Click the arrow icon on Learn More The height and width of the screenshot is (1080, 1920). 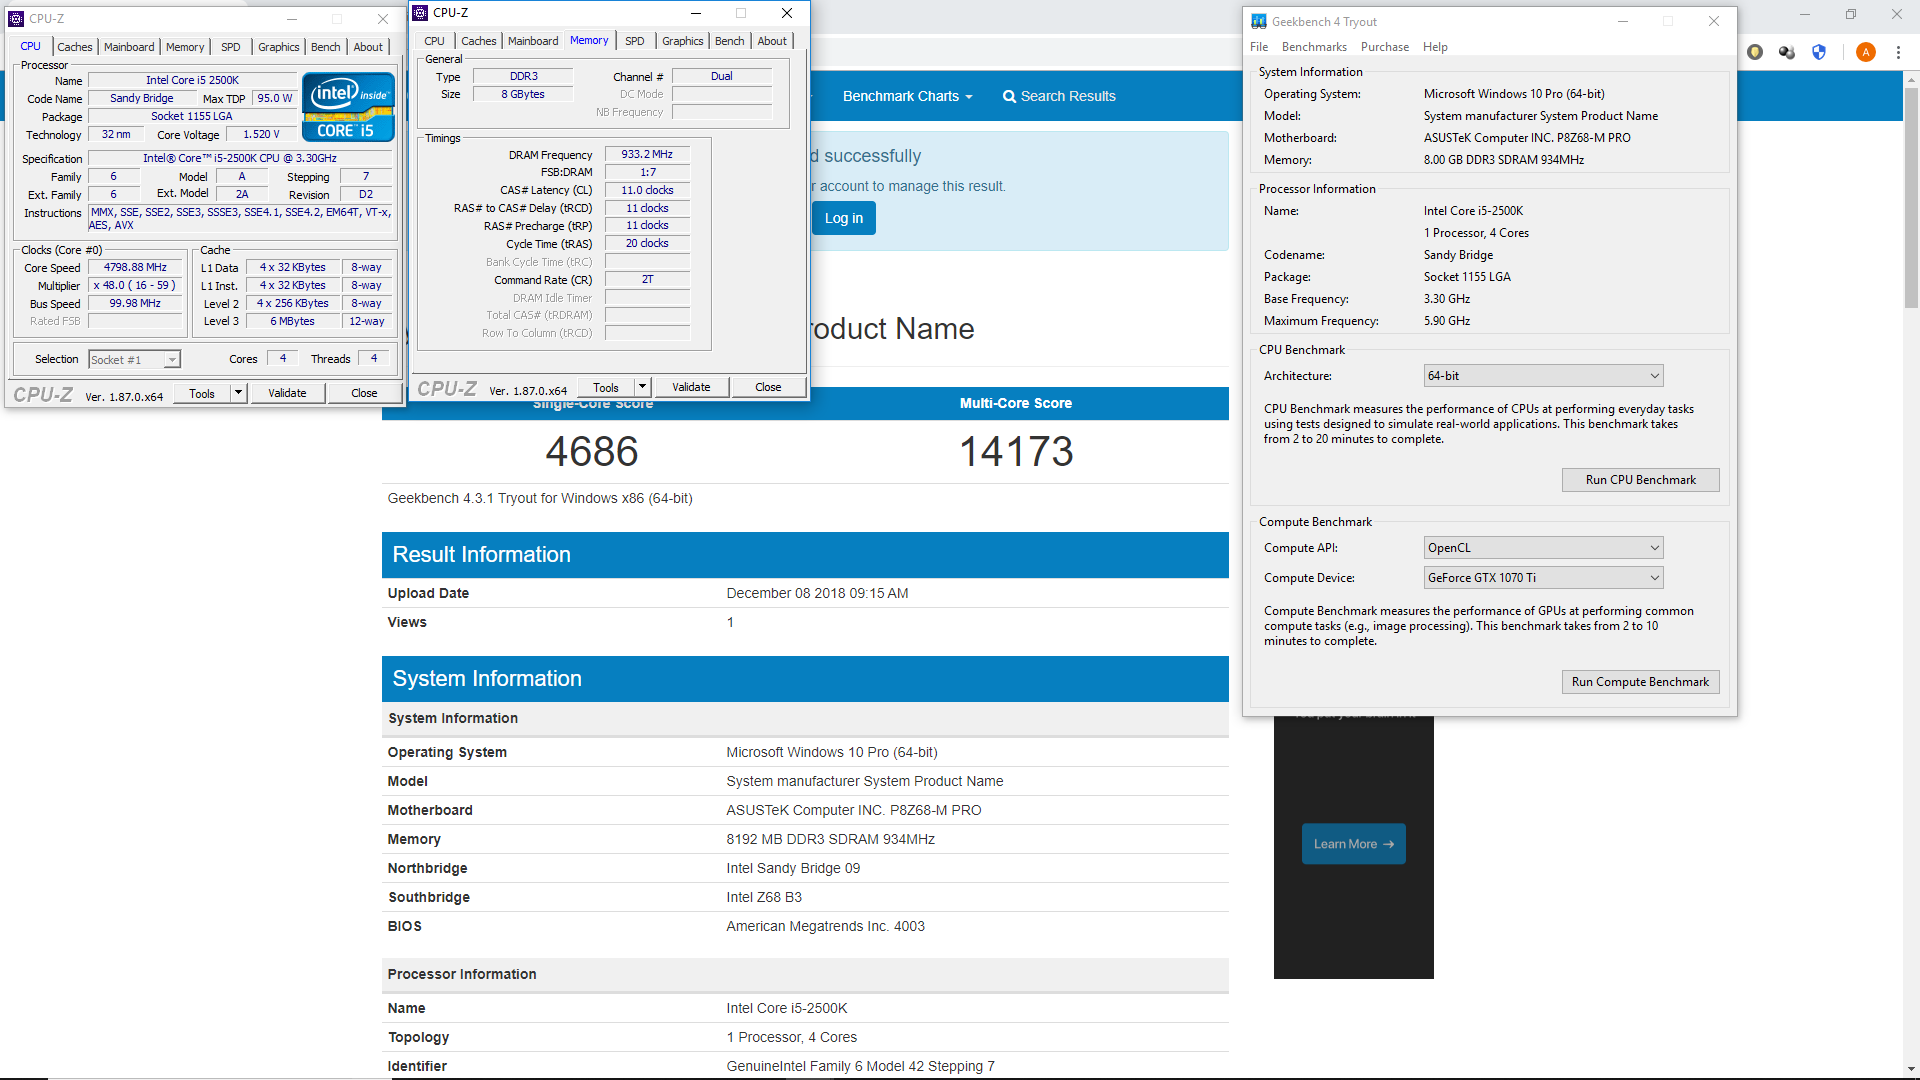coord(1388,845)
